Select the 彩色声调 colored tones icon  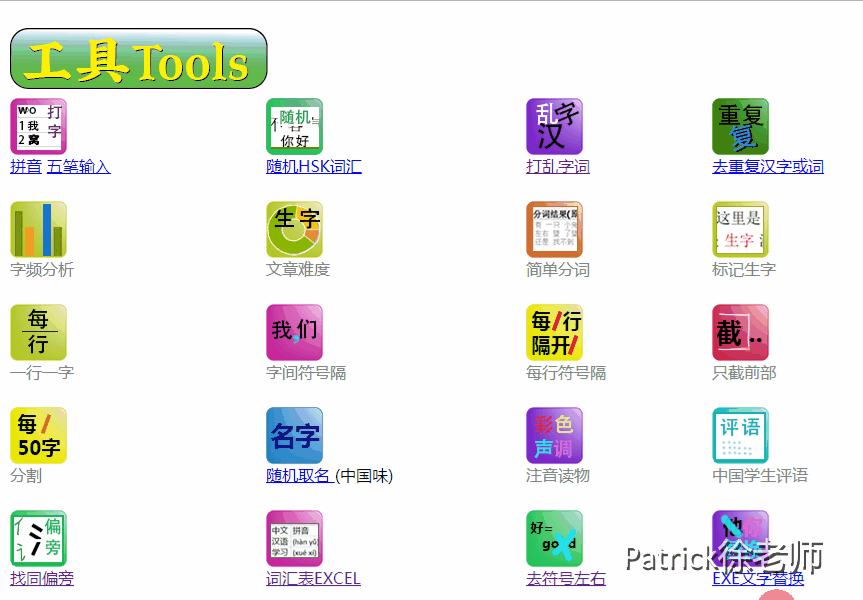[x=554, y=436]
